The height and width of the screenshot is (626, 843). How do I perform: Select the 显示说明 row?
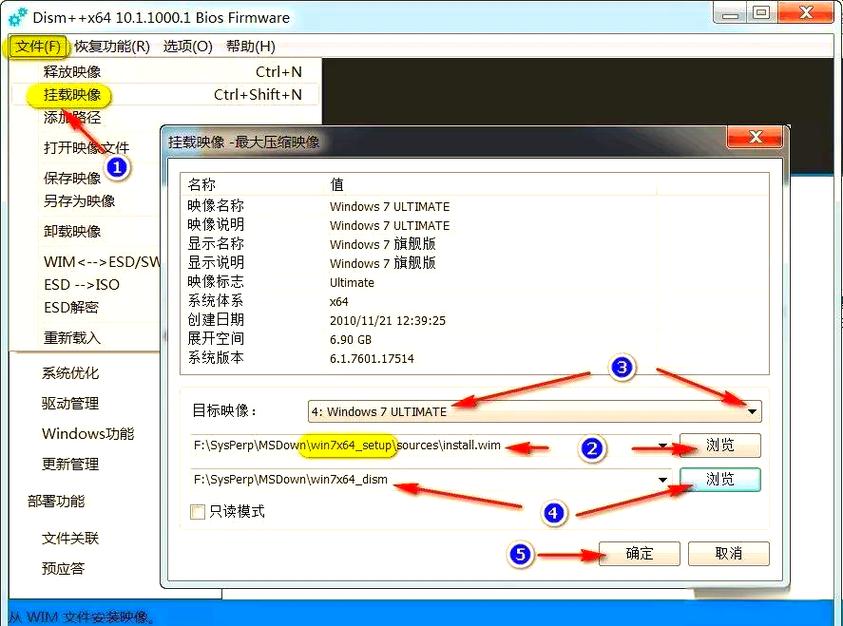(475, 264)
